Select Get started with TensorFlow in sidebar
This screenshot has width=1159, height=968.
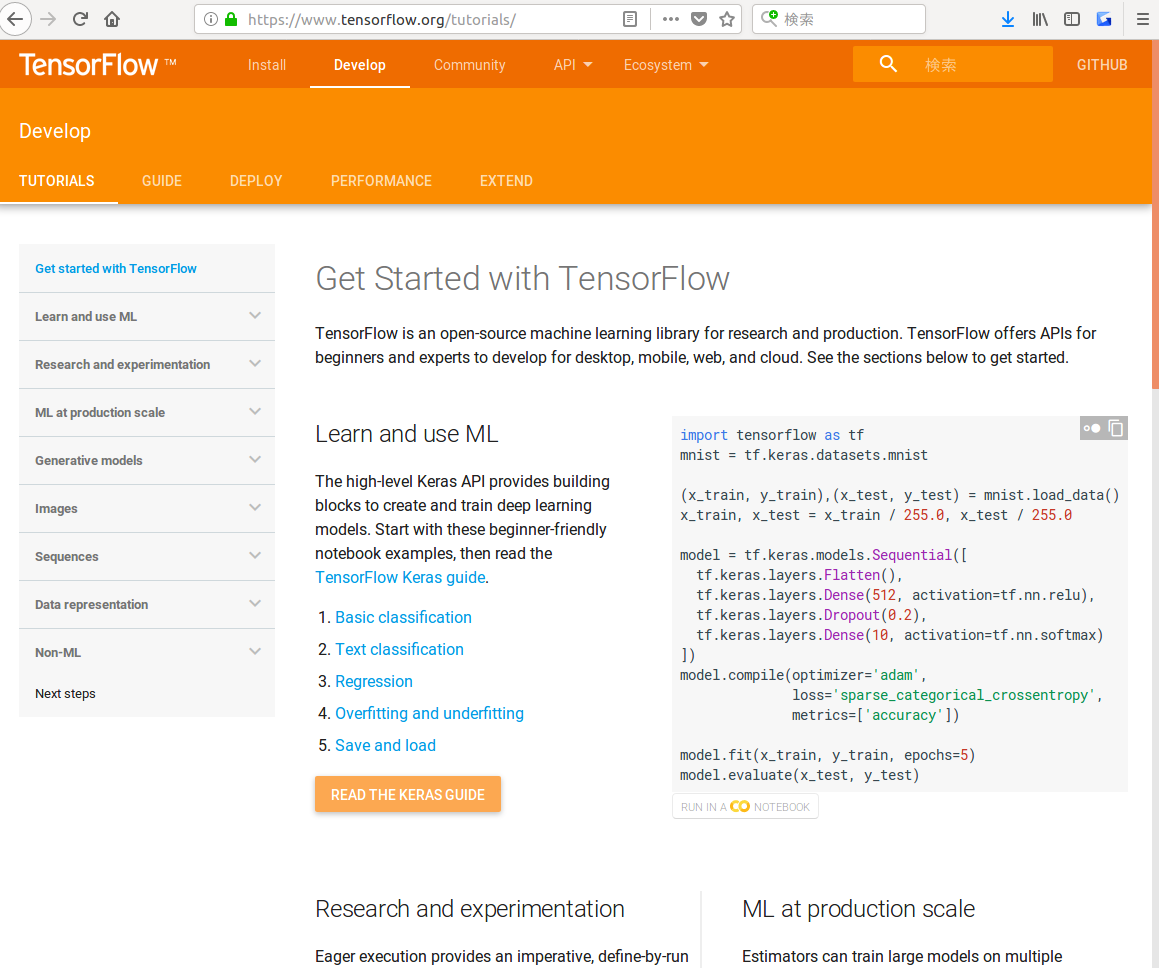(x=116, y=268)
